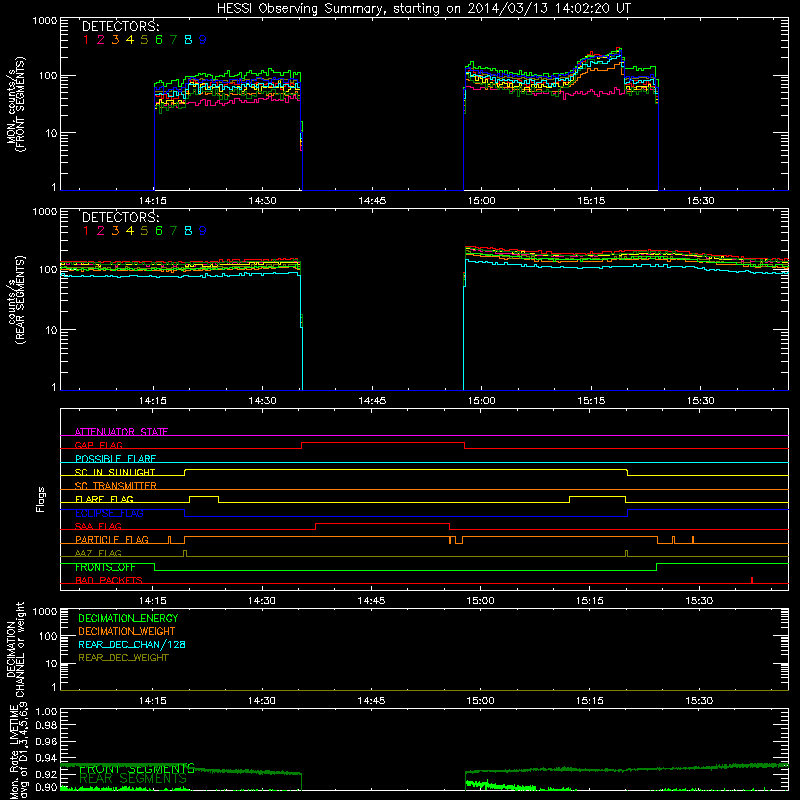Click the 14:15 tick under front segments plot
Screen dimensions: 800x800
point(153,201)
